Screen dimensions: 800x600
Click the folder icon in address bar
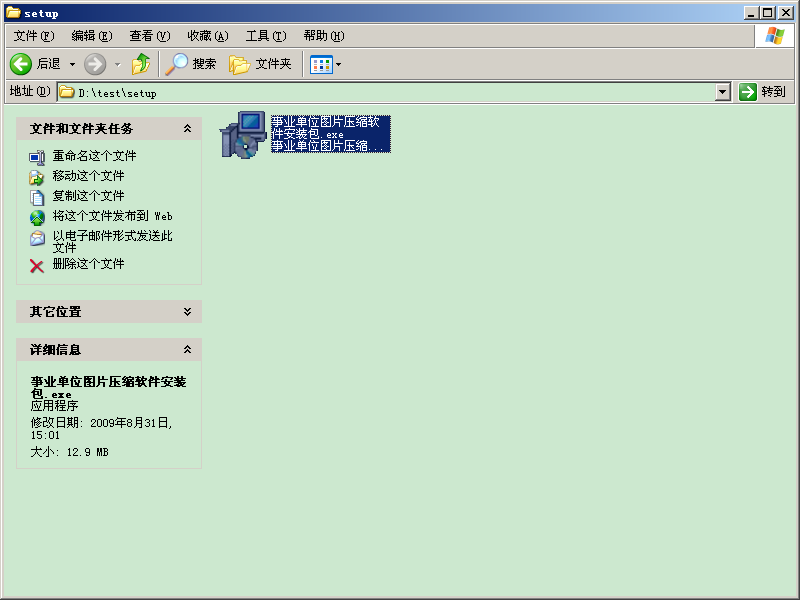point(67,92)
